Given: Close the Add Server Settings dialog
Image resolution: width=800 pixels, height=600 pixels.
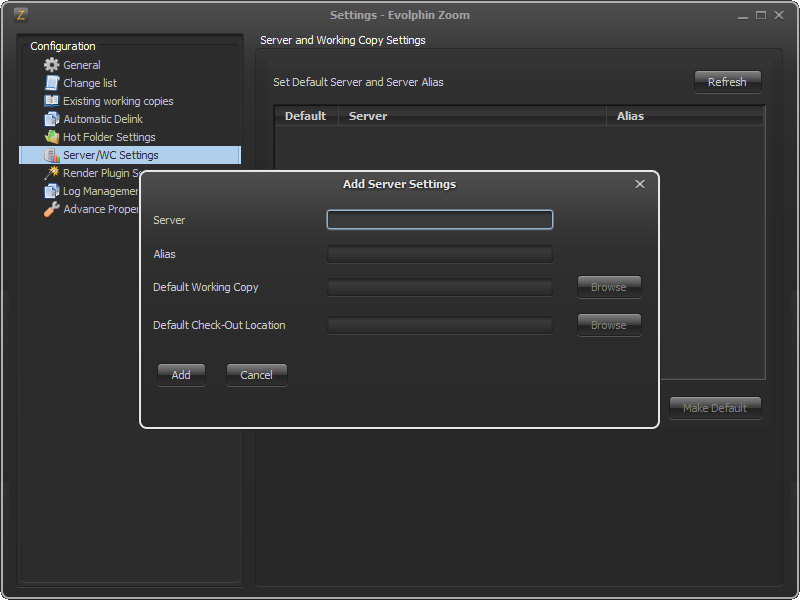Looking at the screenshot, I should coord(640,184).
